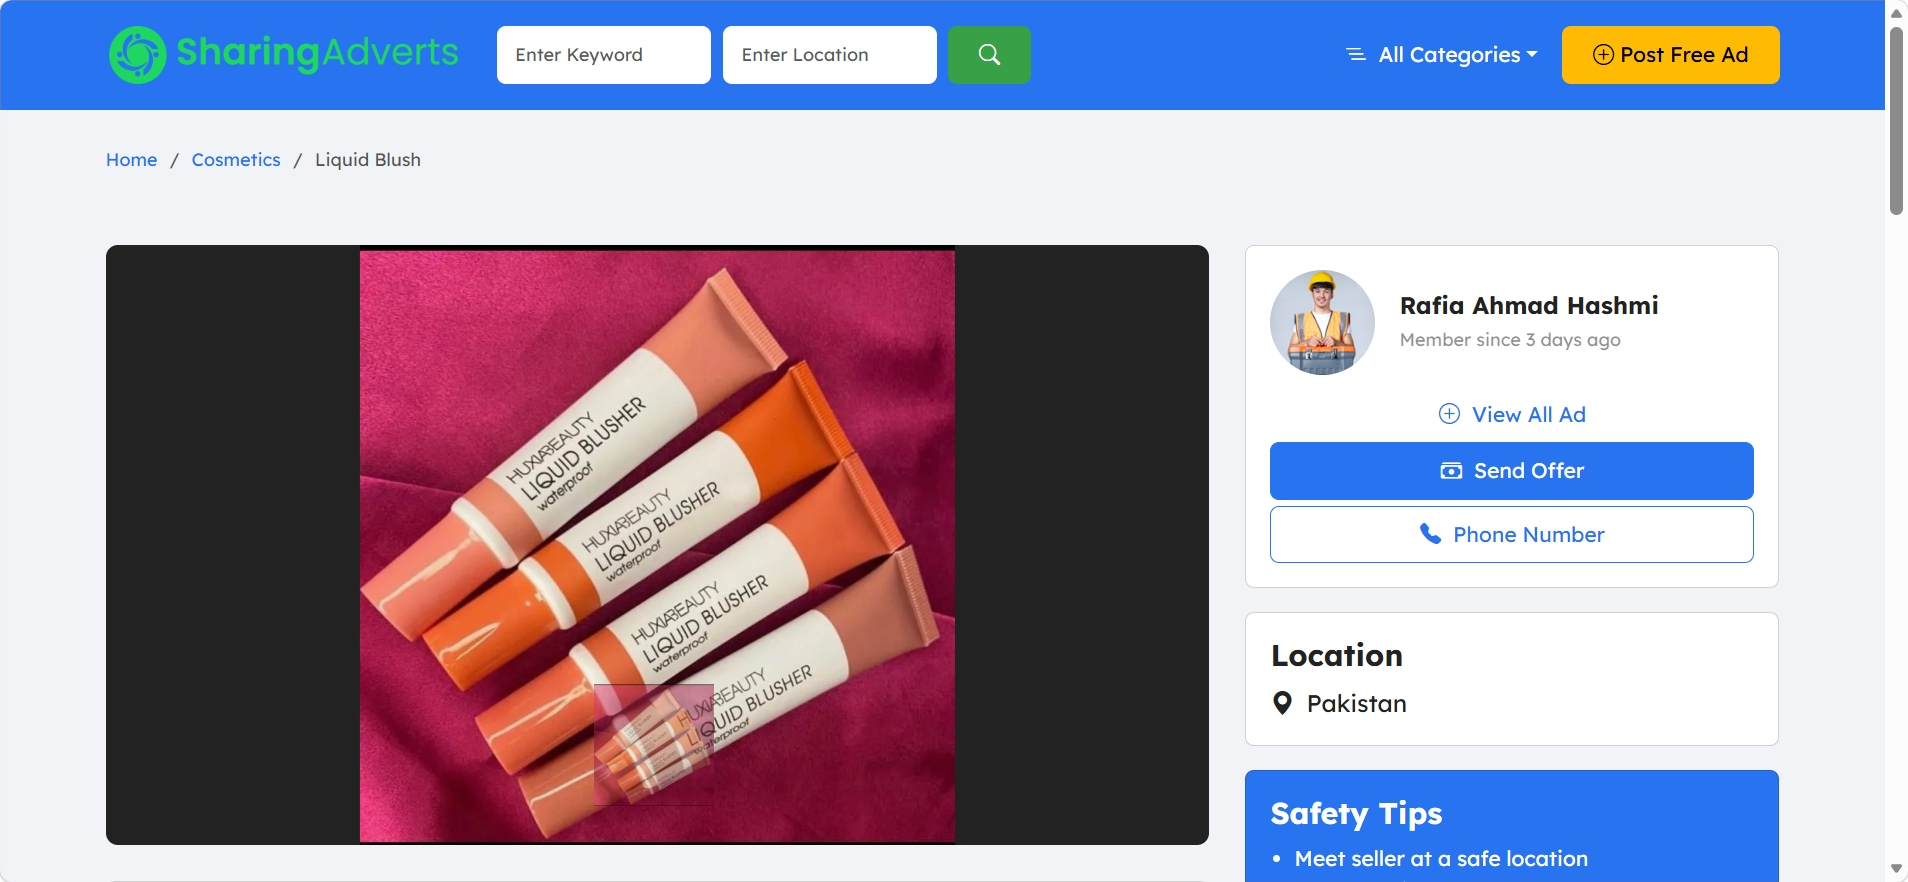The width and height of the screenshot is (1908, 882).
Task: Click the Liquid Blush breadcrumb text
Action: pyautogui.click(x=368, y=160)
